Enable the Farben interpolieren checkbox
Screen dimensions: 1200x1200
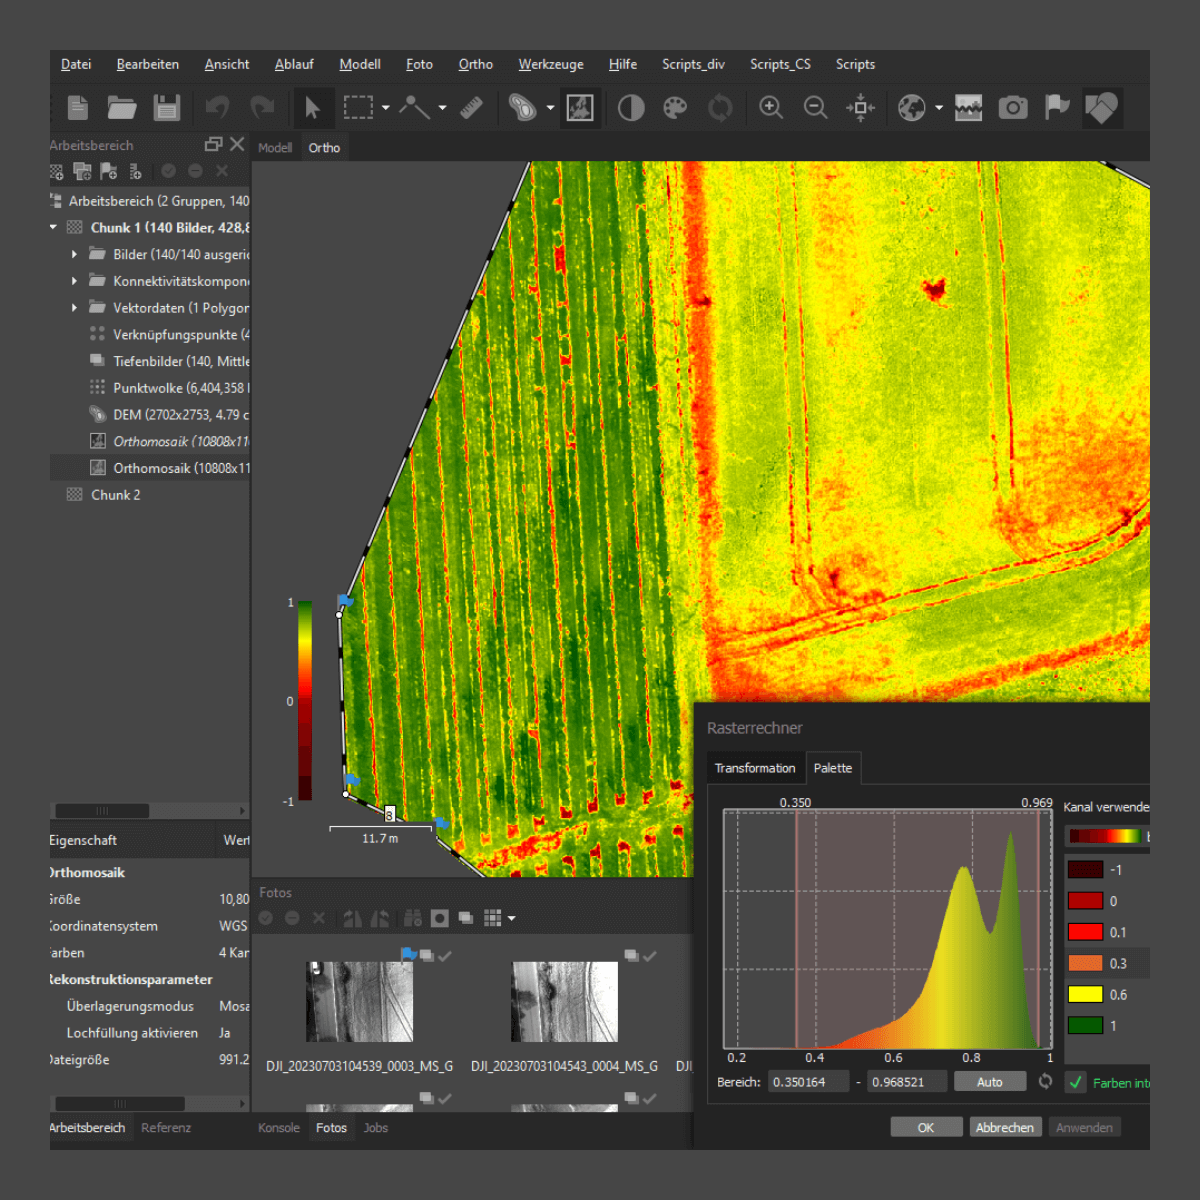pos(1075,1081)
